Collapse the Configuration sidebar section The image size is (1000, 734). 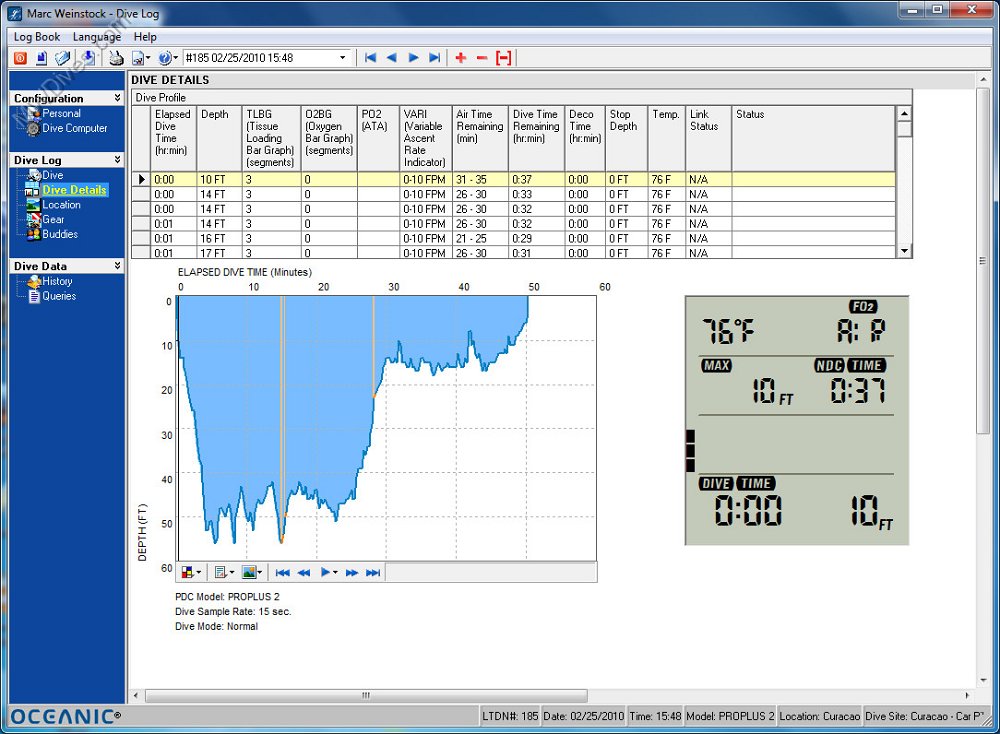117,98
